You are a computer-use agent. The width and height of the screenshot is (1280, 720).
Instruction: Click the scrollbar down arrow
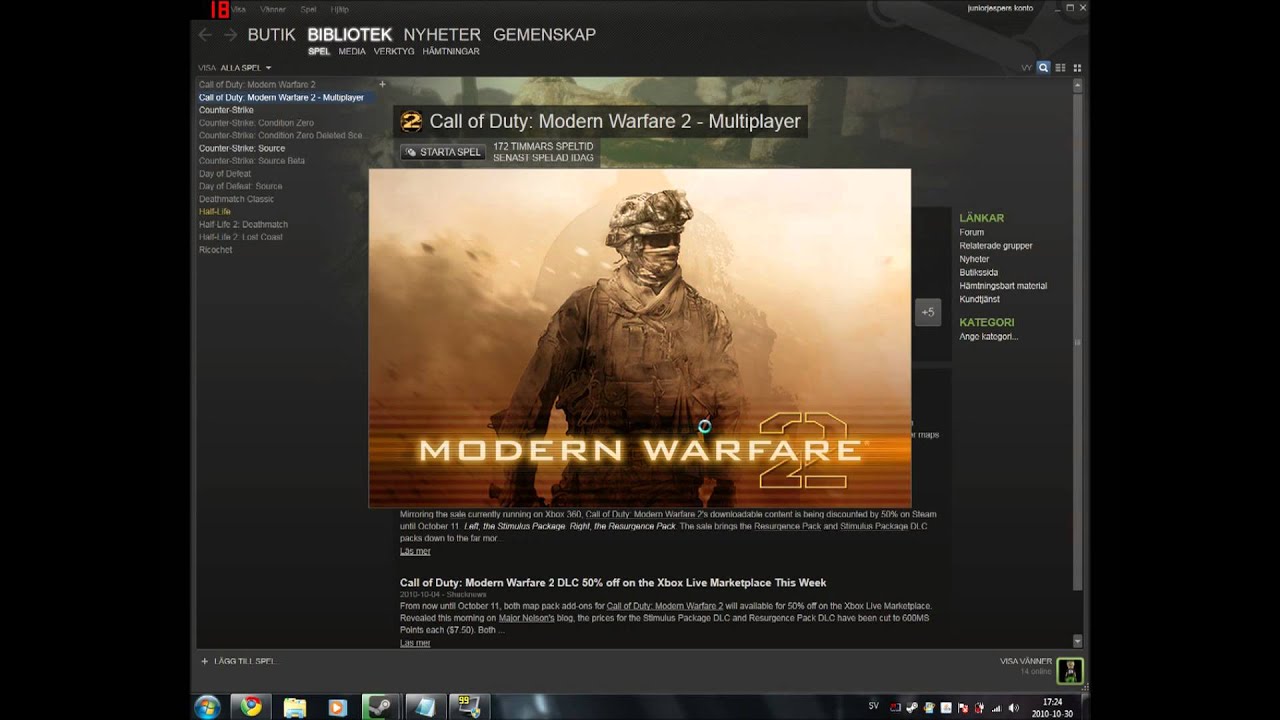tap(1077, 640)
